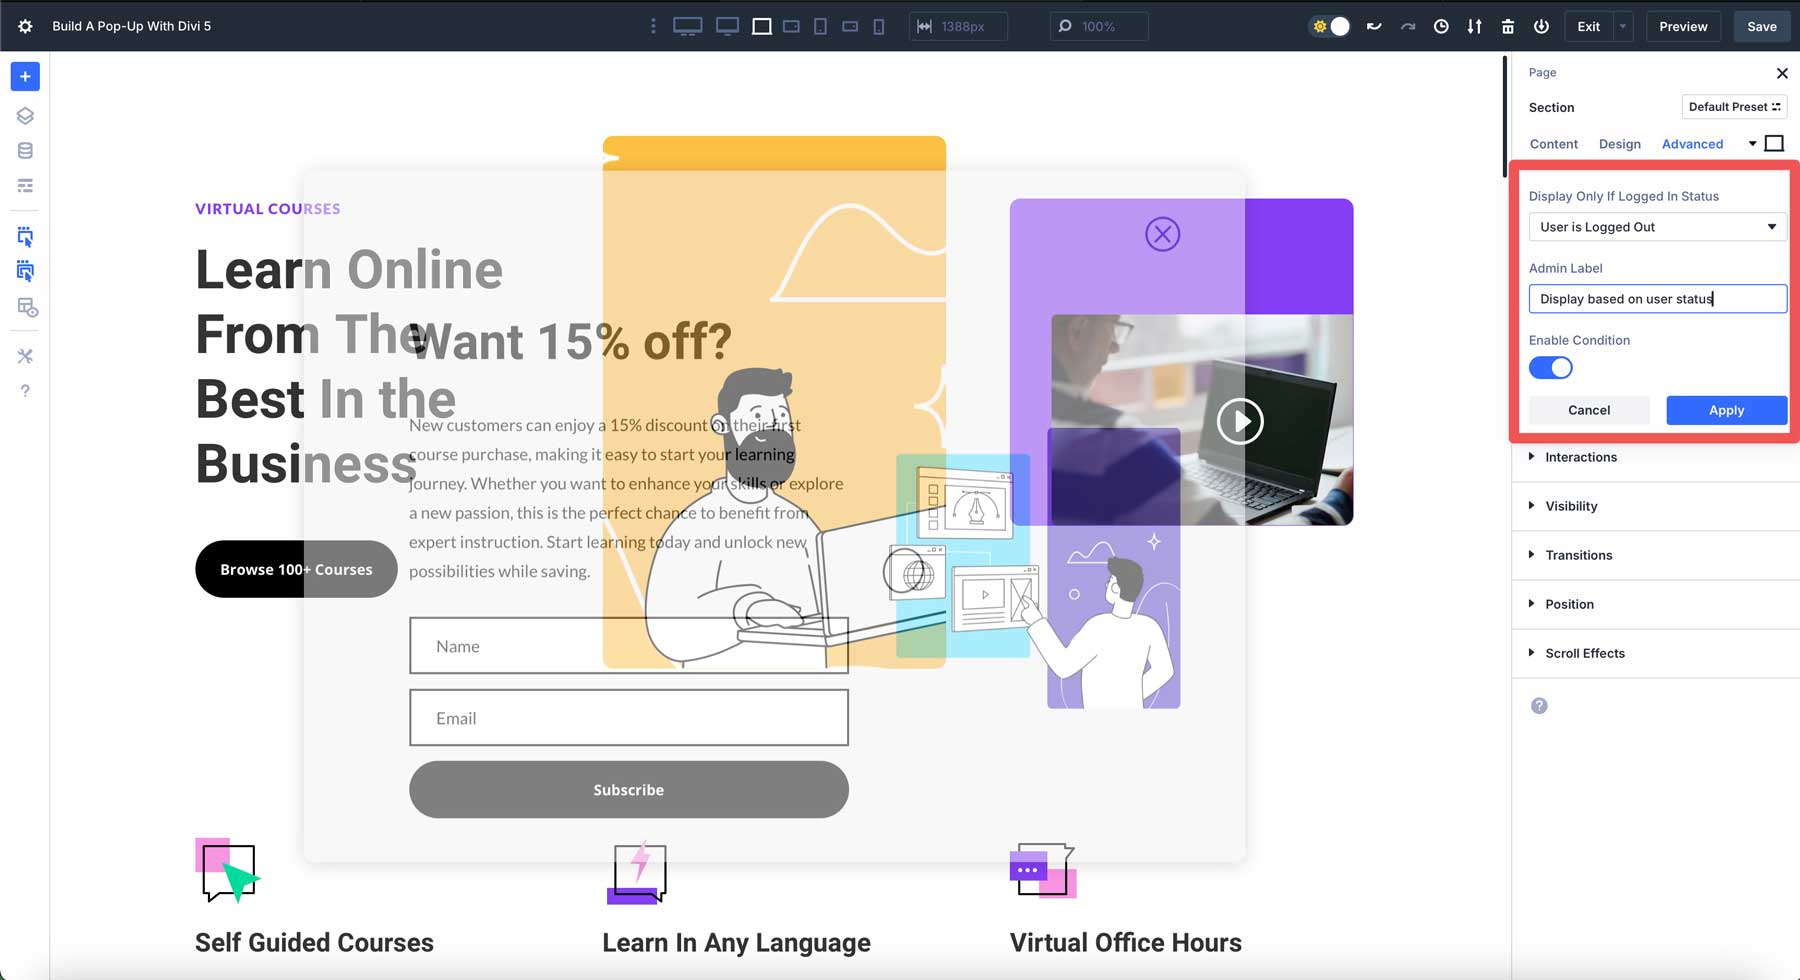Expand the Scroll Effects section

coord(1585,653)
